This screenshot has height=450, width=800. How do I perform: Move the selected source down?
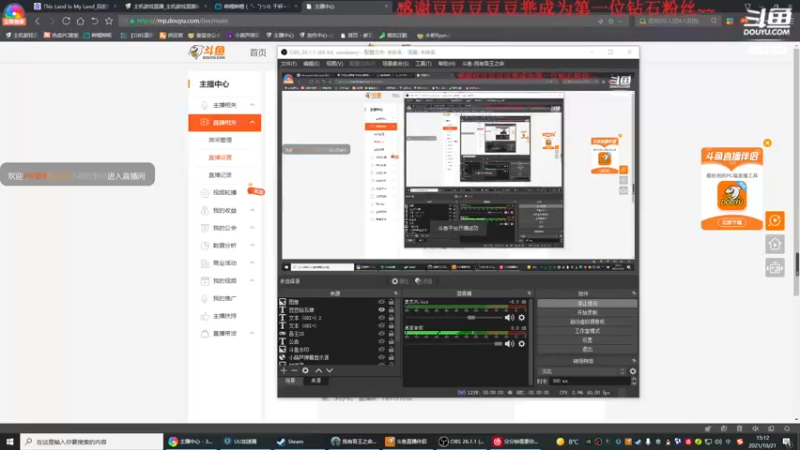330,370
